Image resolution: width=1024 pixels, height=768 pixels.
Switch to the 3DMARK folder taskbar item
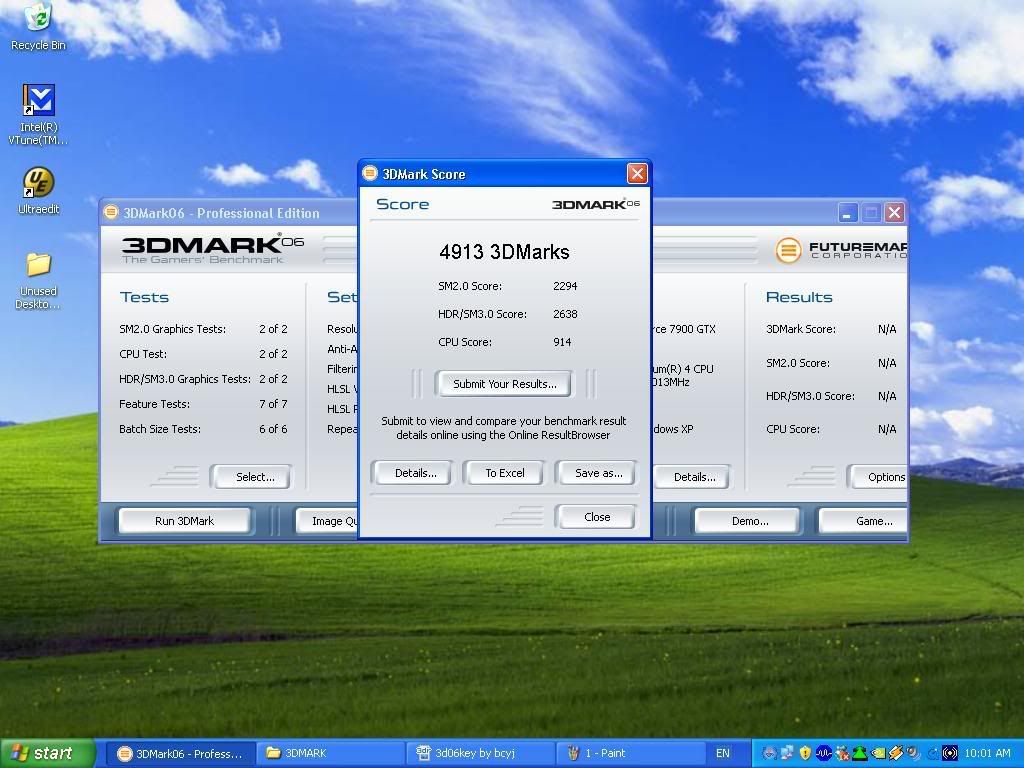pyautogui.click(x=330, y=753)
